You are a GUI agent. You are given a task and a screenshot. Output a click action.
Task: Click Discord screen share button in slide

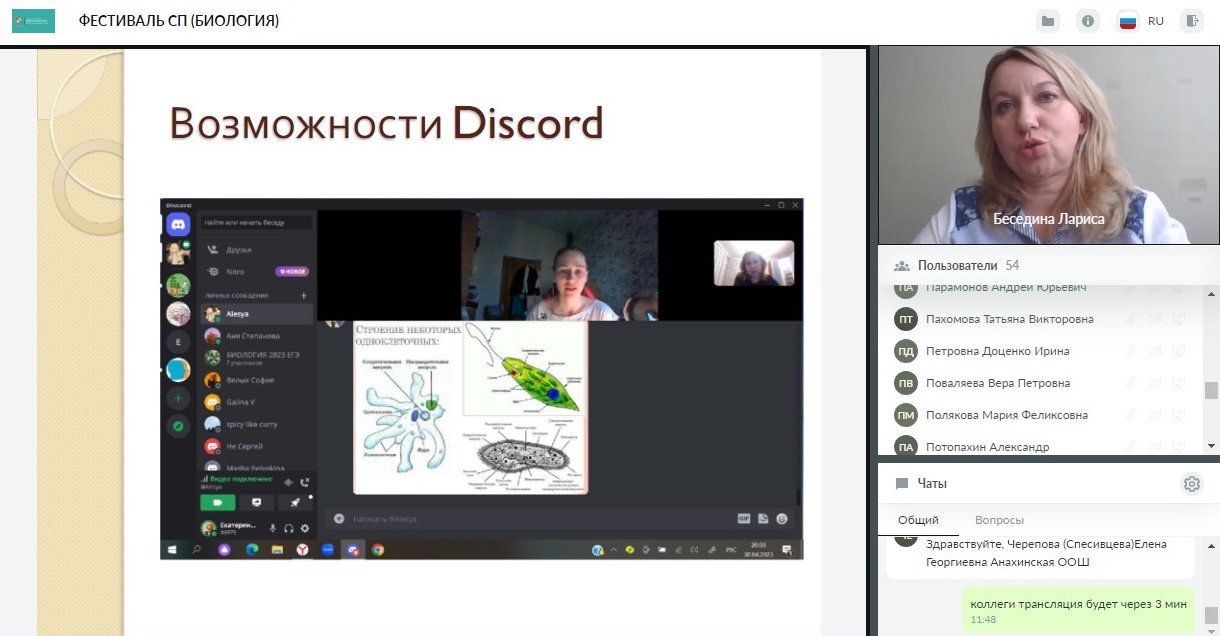pyautogui.click(x=256, y=502)
